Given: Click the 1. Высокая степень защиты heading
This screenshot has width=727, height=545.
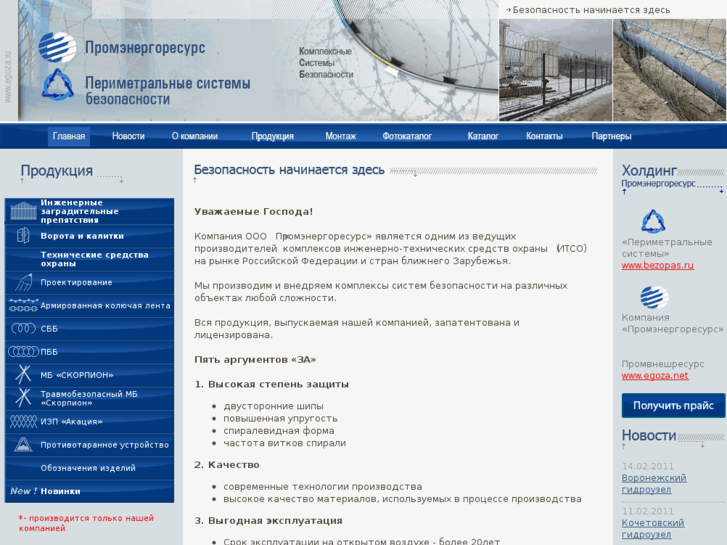Looking at the screenshot, I should pyautogui.click(x=272, y=384).
